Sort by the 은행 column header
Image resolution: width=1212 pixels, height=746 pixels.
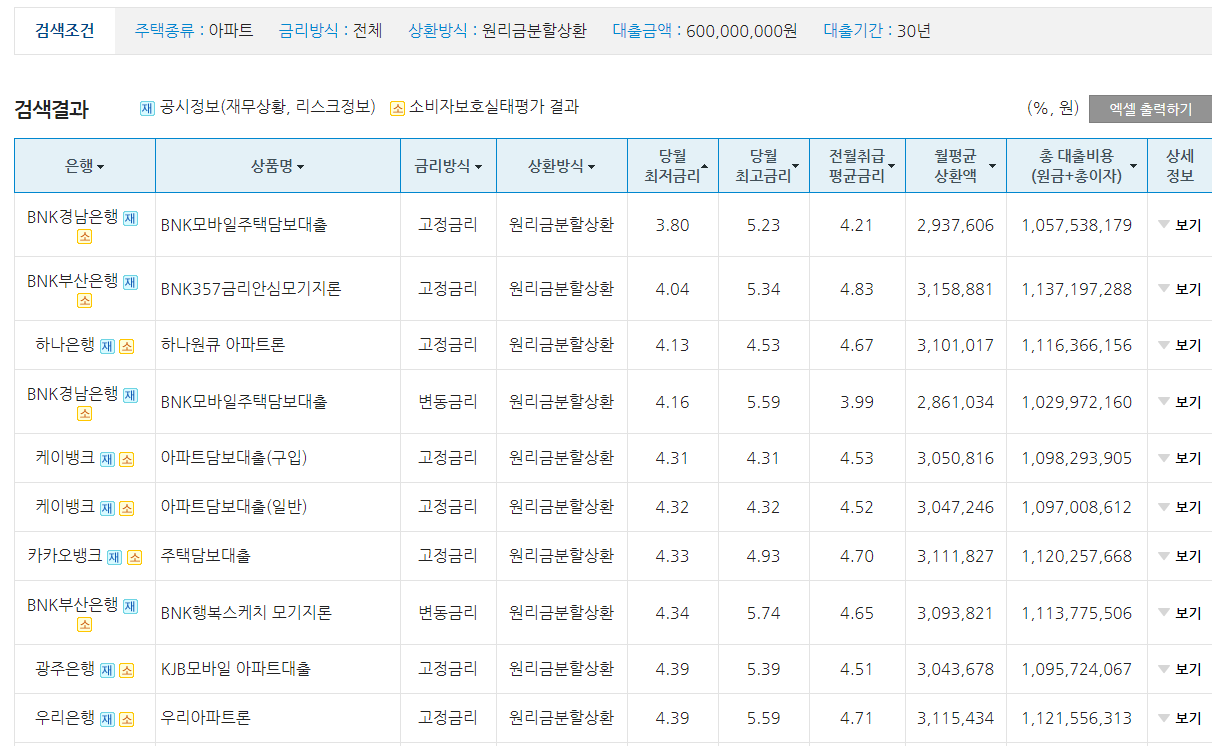pos(85,166)
